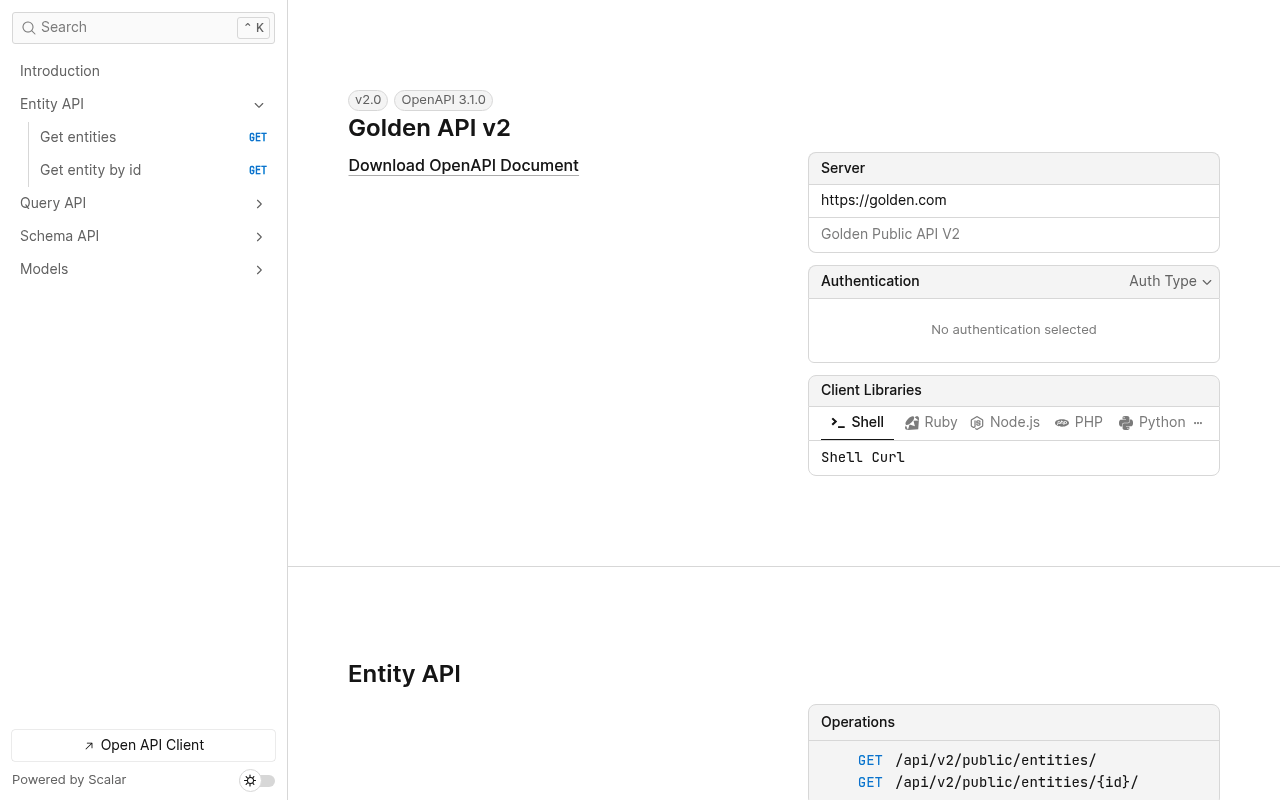Click the Node.js hexagon icon

(x=977, y=423)
